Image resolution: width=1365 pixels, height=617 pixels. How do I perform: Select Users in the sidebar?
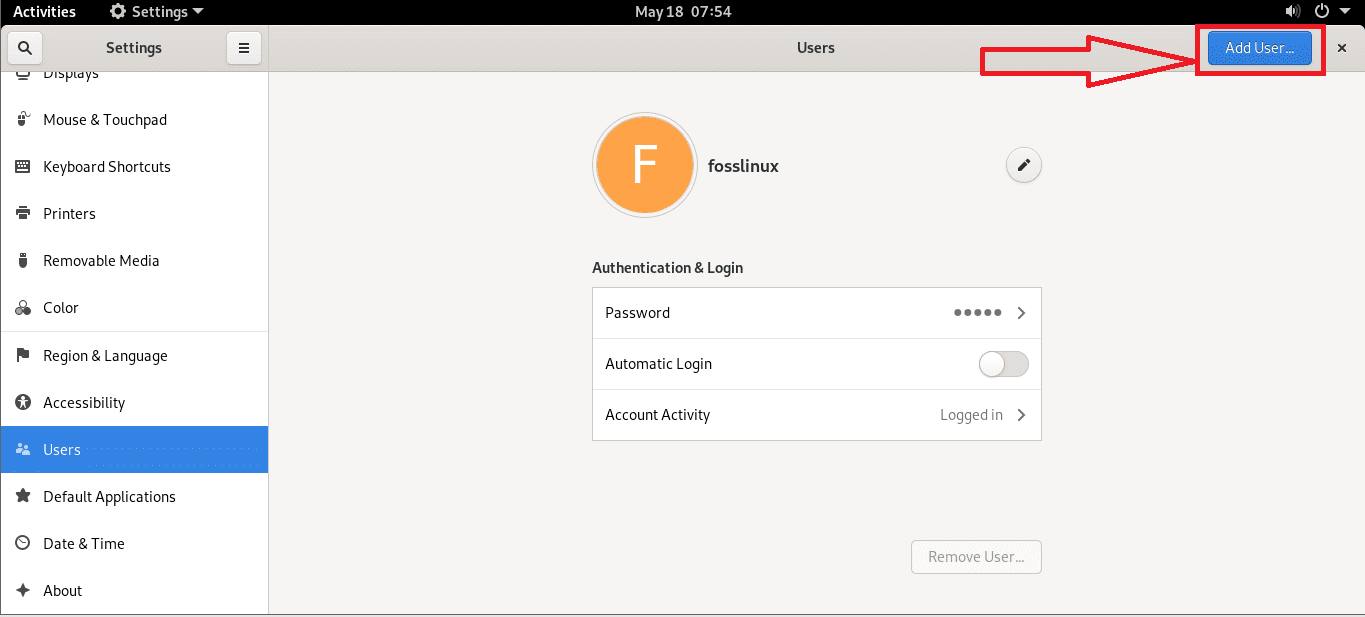(64, 449)
